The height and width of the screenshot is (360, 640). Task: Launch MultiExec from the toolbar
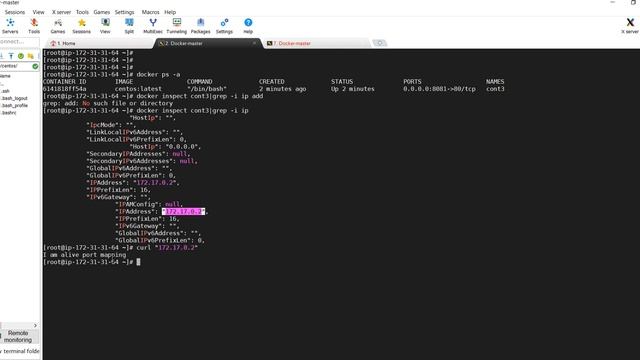[153, 26]
